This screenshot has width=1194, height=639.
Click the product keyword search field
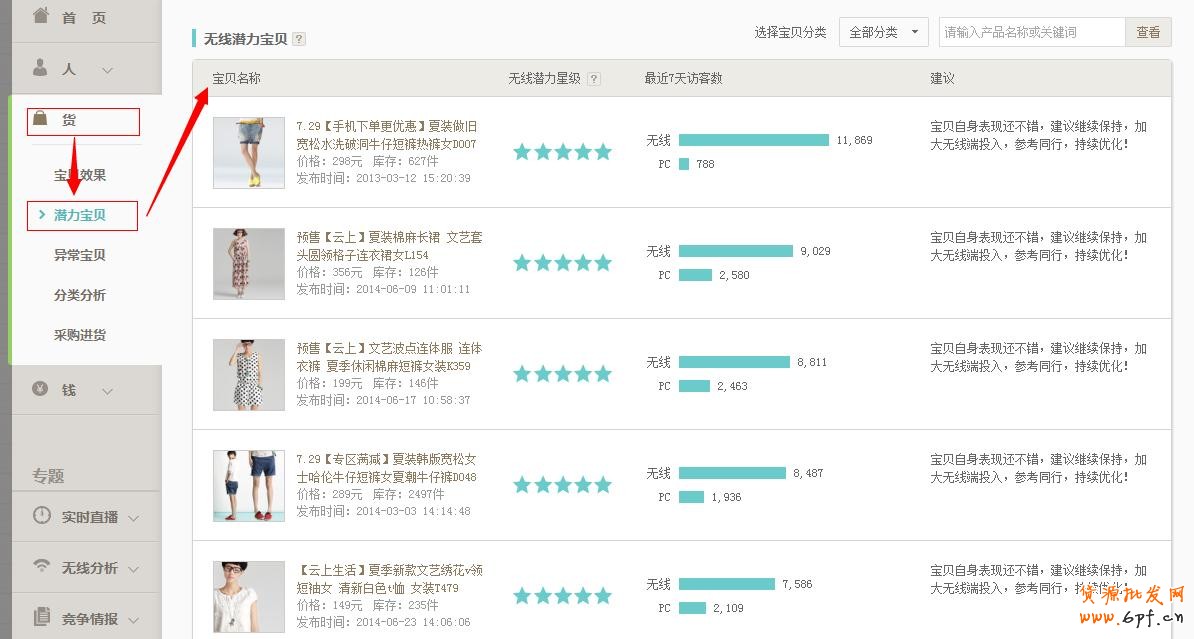pos(1031,32)
